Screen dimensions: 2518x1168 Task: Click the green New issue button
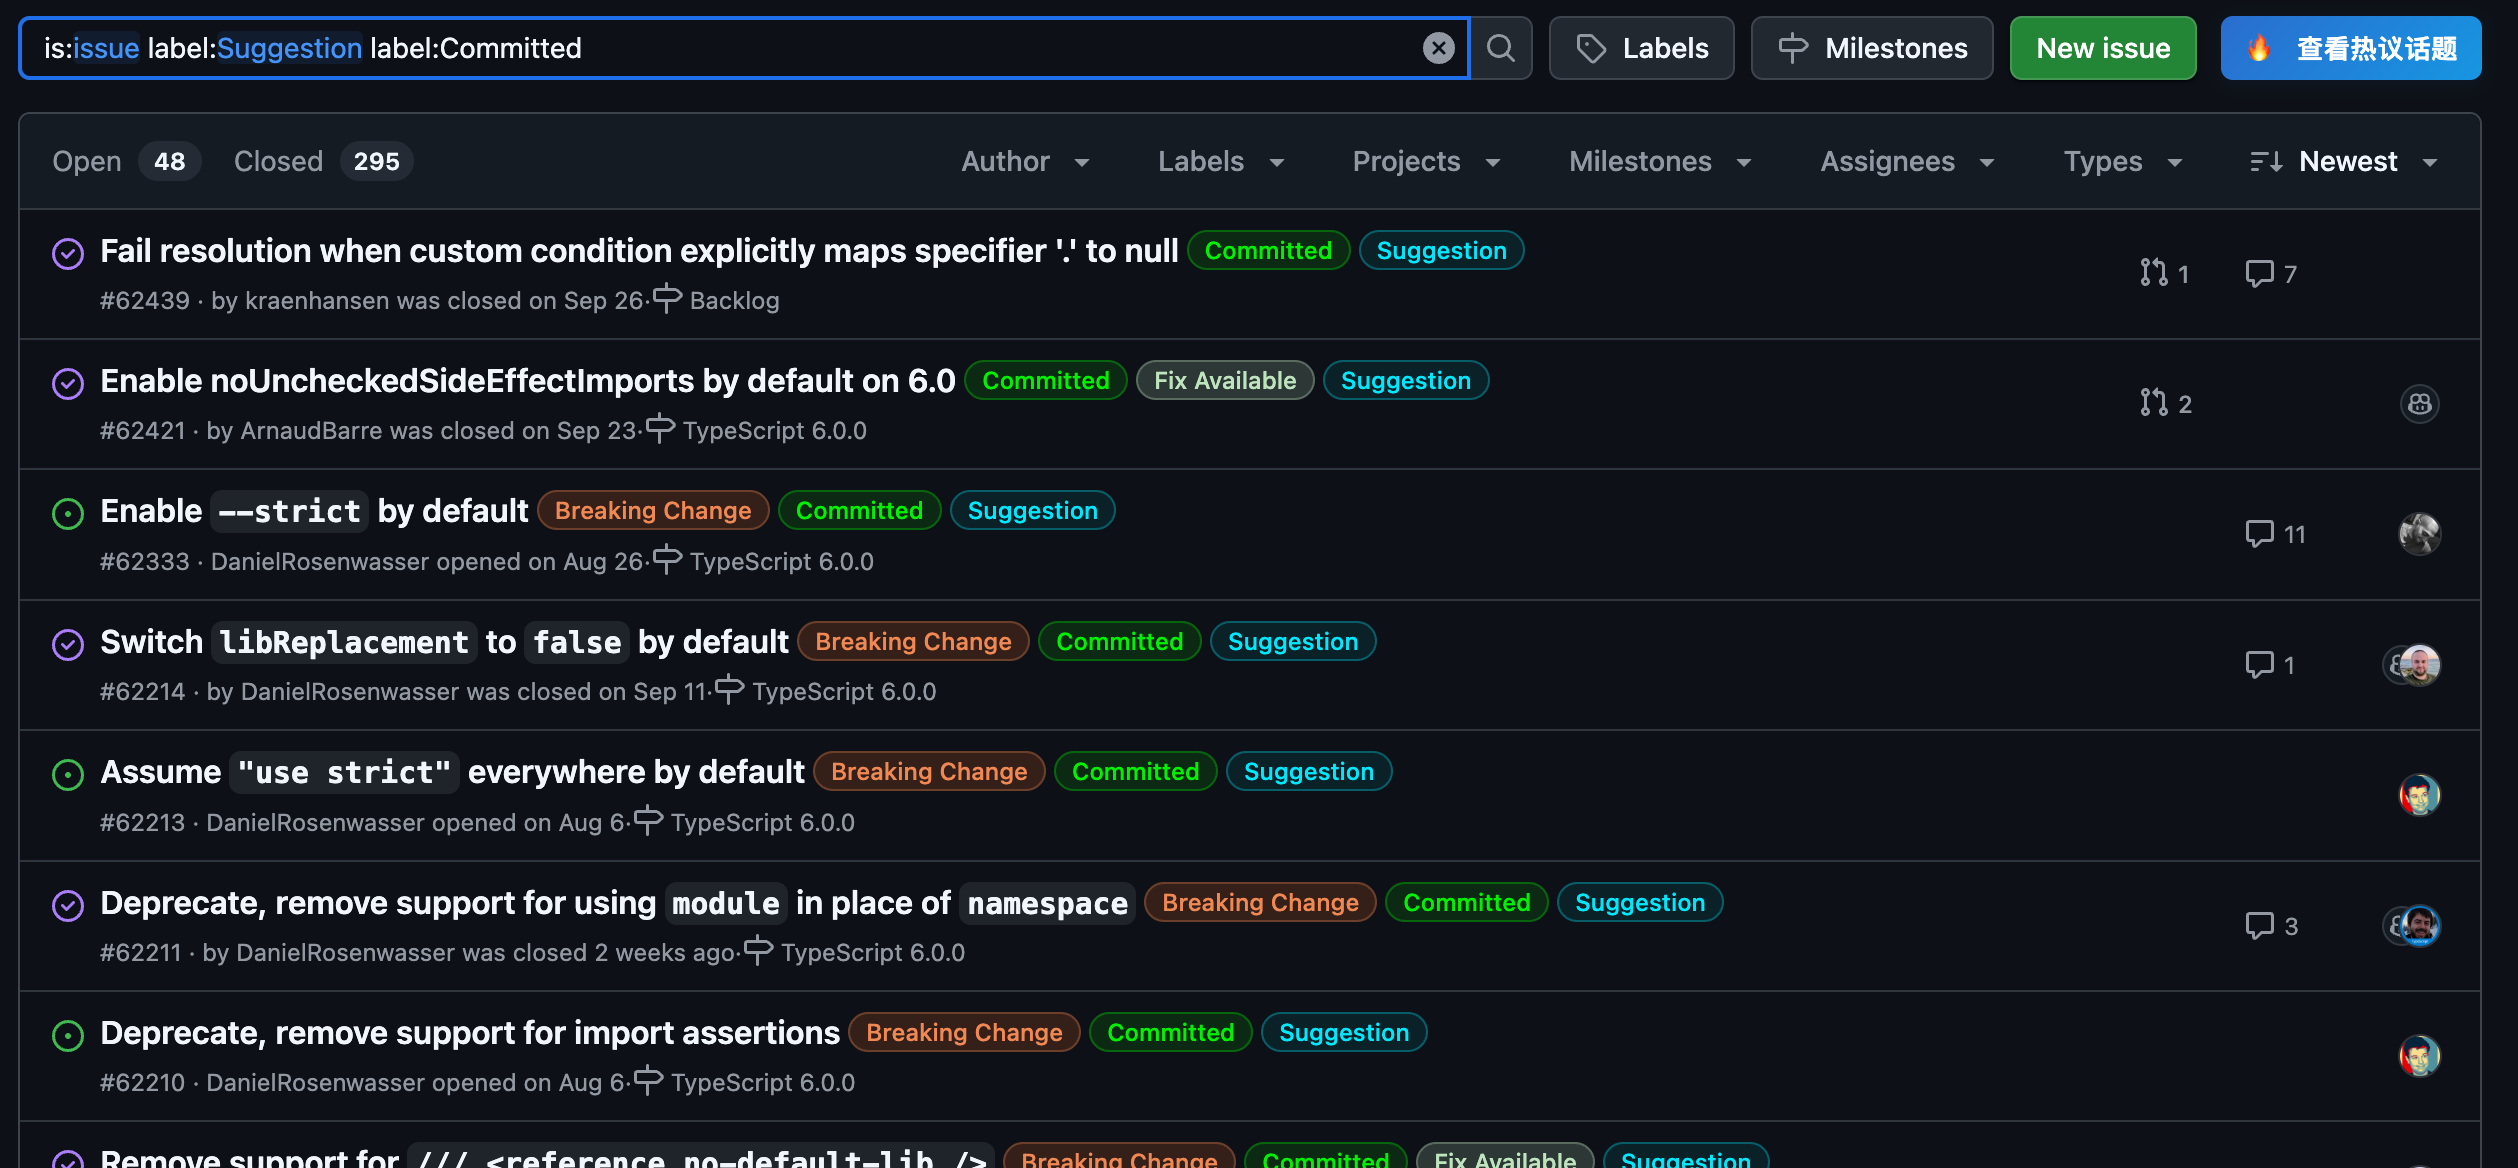[2102, 48]
